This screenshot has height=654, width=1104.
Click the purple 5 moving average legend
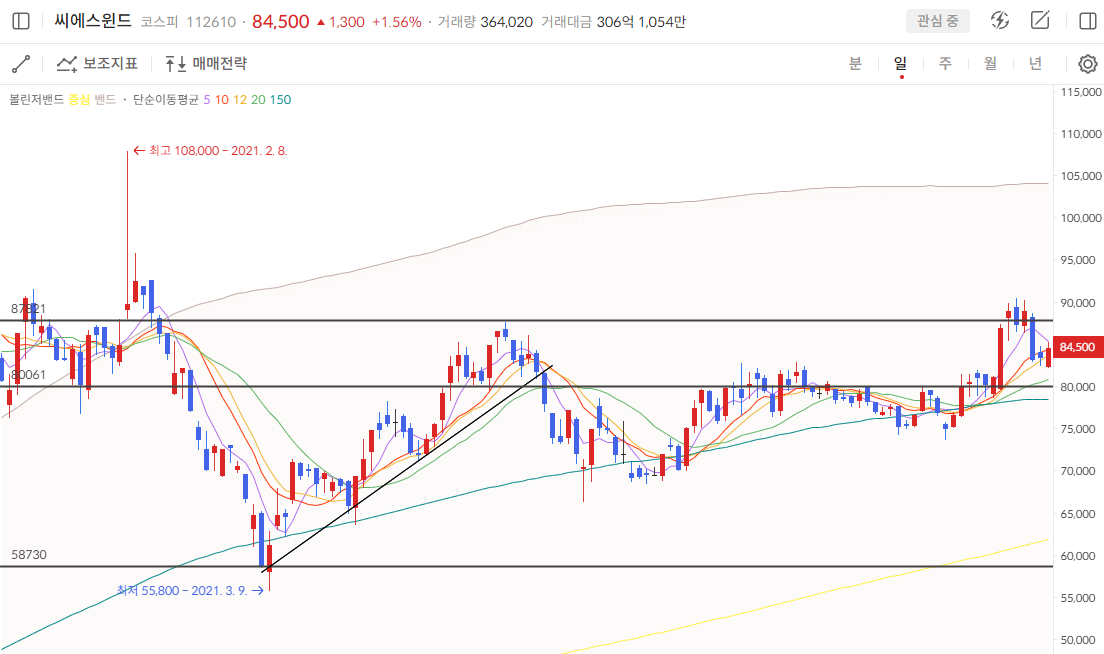pos(207,100)
